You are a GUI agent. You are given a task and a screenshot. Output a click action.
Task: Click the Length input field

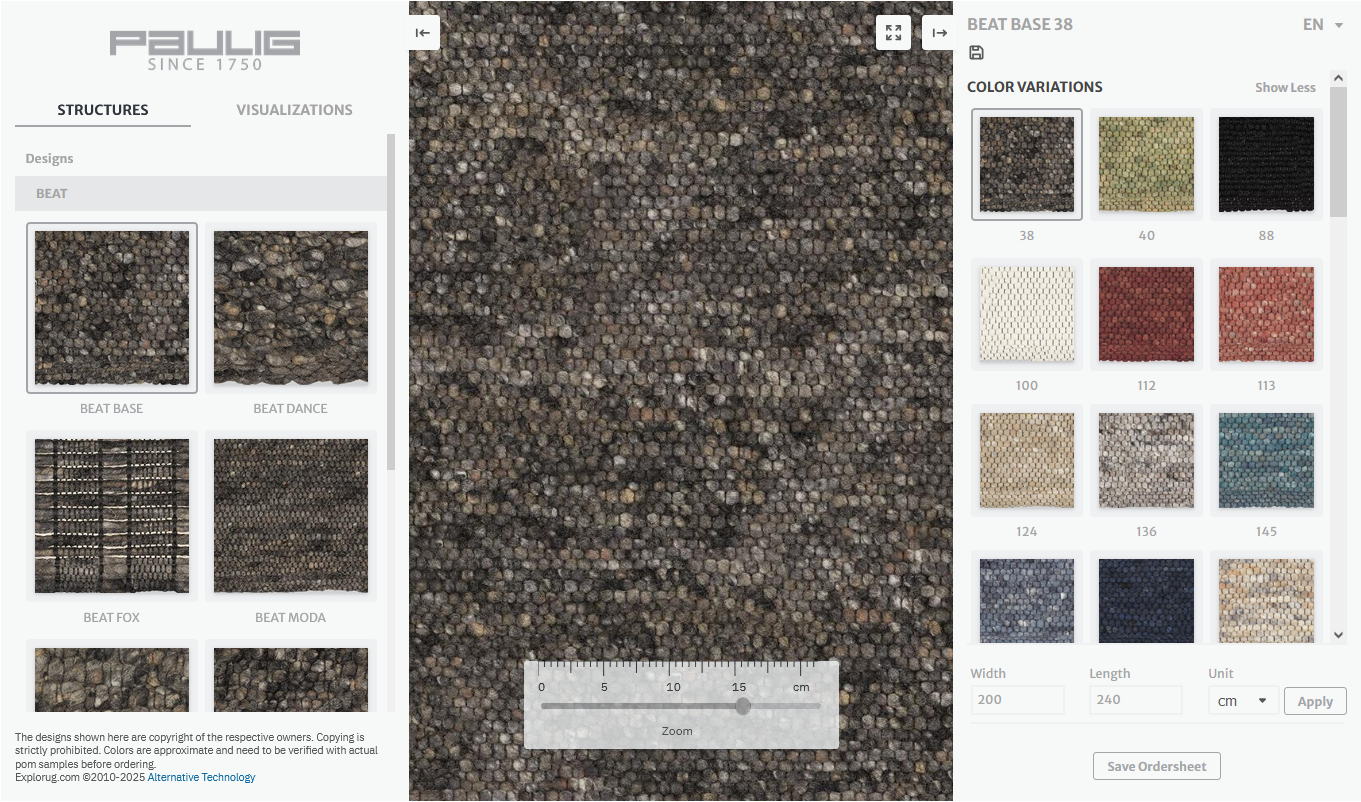pyautogui.click(x=1136, y=700)
